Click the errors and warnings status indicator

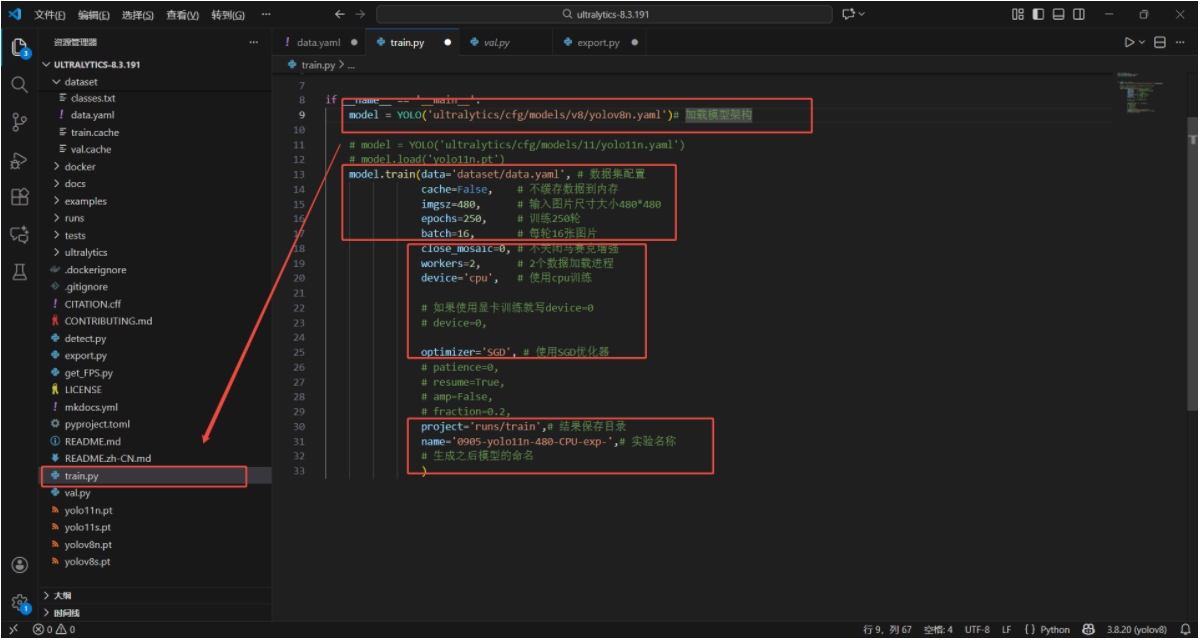tap(54, 630)
